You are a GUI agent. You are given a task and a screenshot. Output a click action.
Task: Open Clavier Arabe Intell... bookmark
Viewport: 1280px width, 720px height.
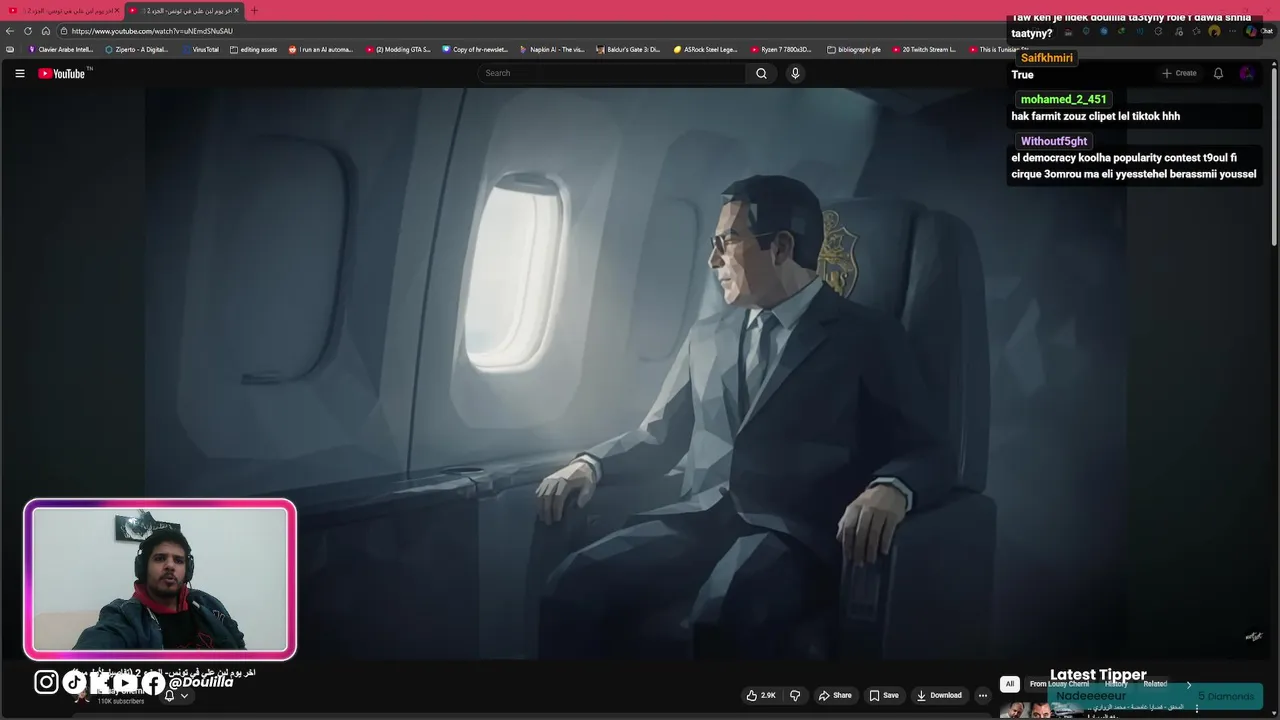click(x=60, y=49)
